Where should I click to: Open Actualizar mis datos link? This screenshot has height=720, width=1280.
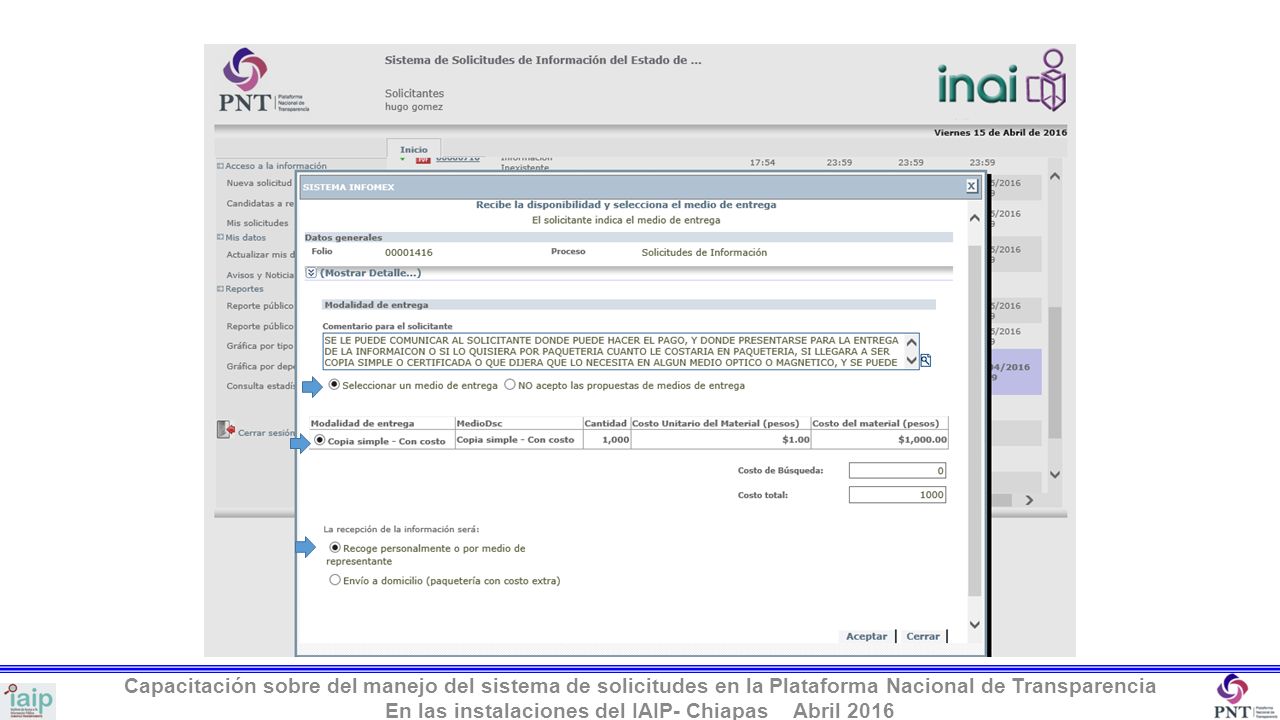tap(260, 255)
